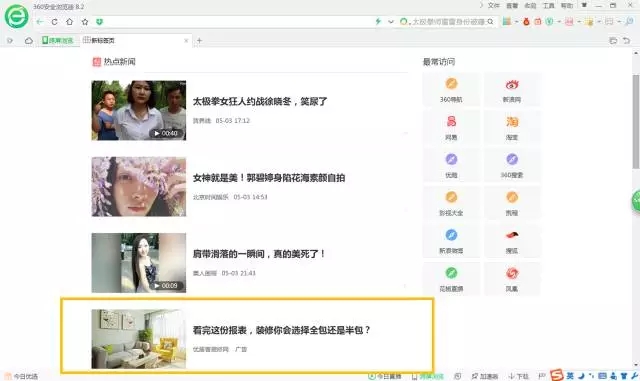Play the 00:09 video thumbnail
This screenshot has height=381, width=640.
coord(139,263)
